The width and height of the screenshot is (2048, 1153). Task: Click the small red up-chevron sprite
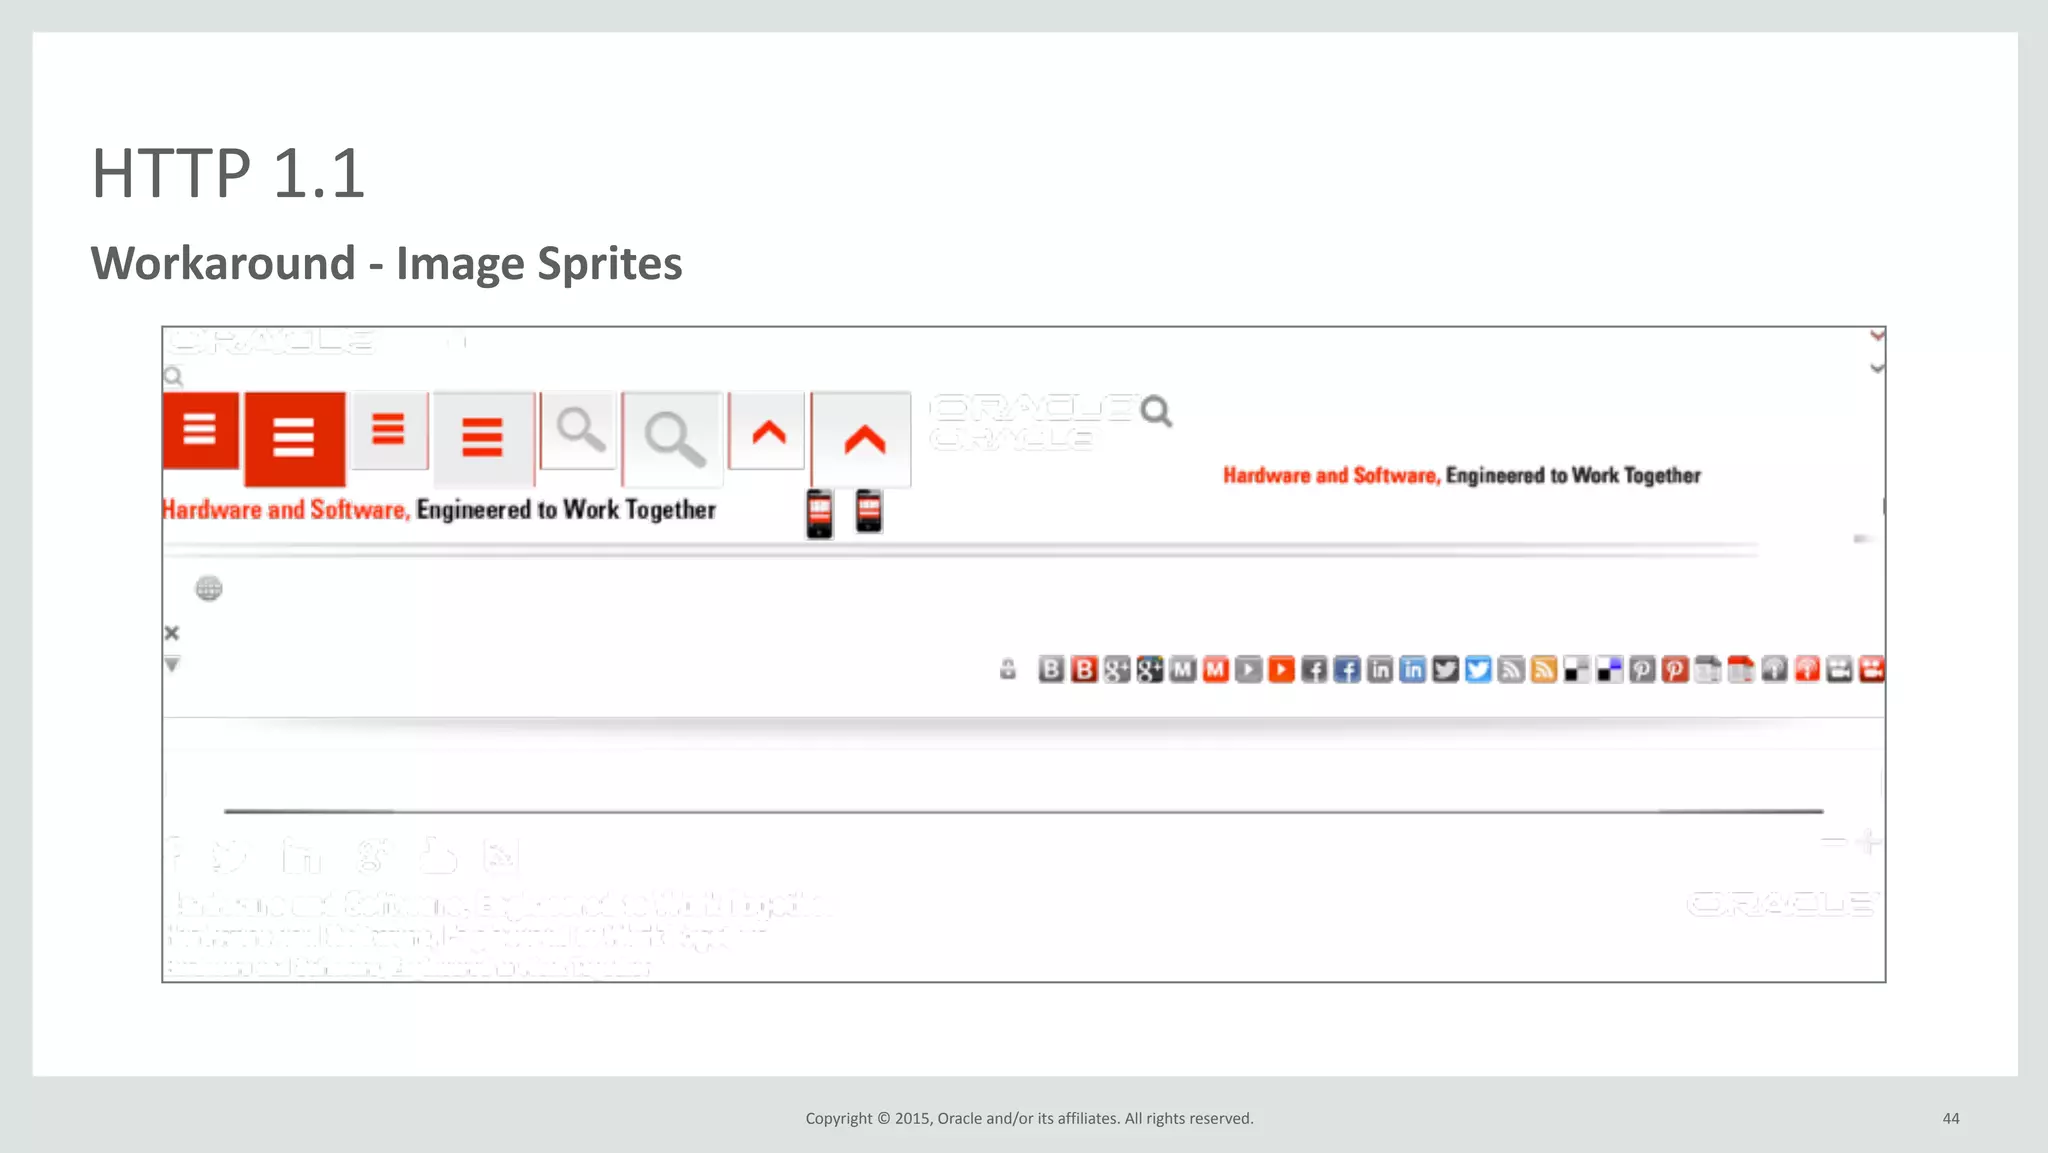767,431
